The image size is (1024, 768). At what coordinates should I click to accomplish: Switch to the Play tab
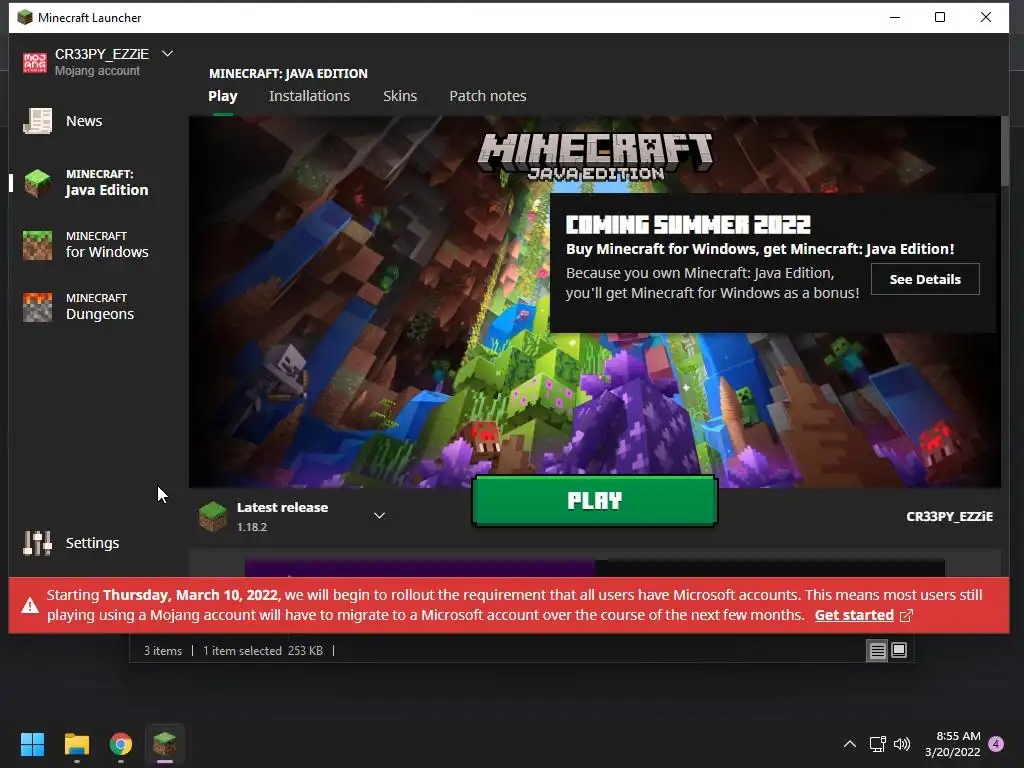(x=223, y=96)
